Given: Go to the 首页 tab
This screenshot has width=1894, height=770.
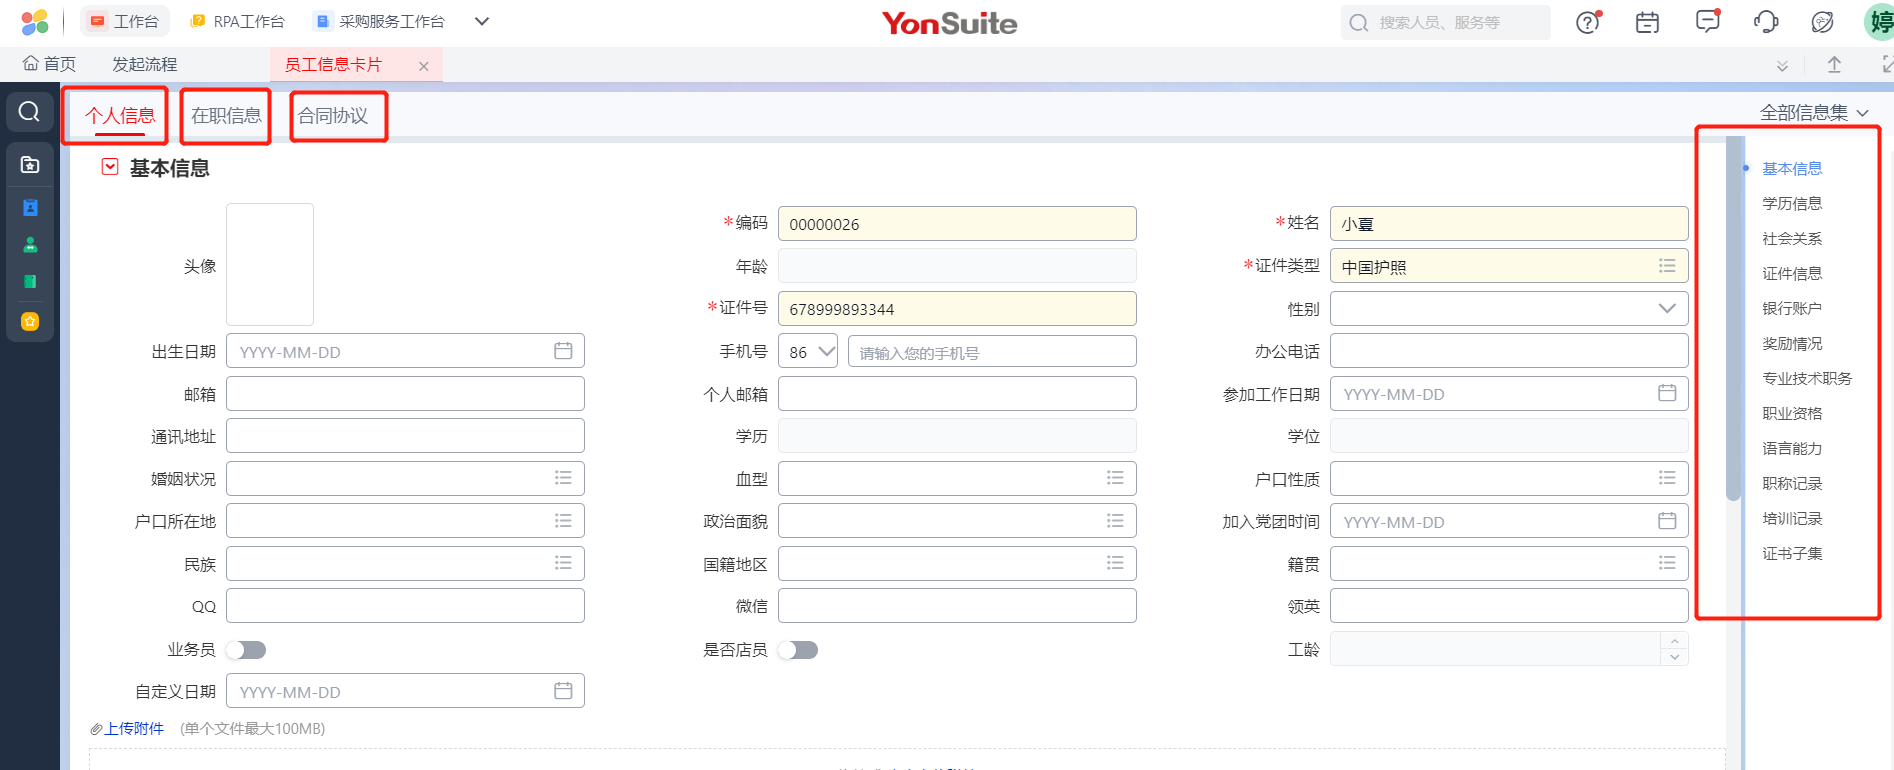Looking at the screenshot, I should (x=49, y=64).
